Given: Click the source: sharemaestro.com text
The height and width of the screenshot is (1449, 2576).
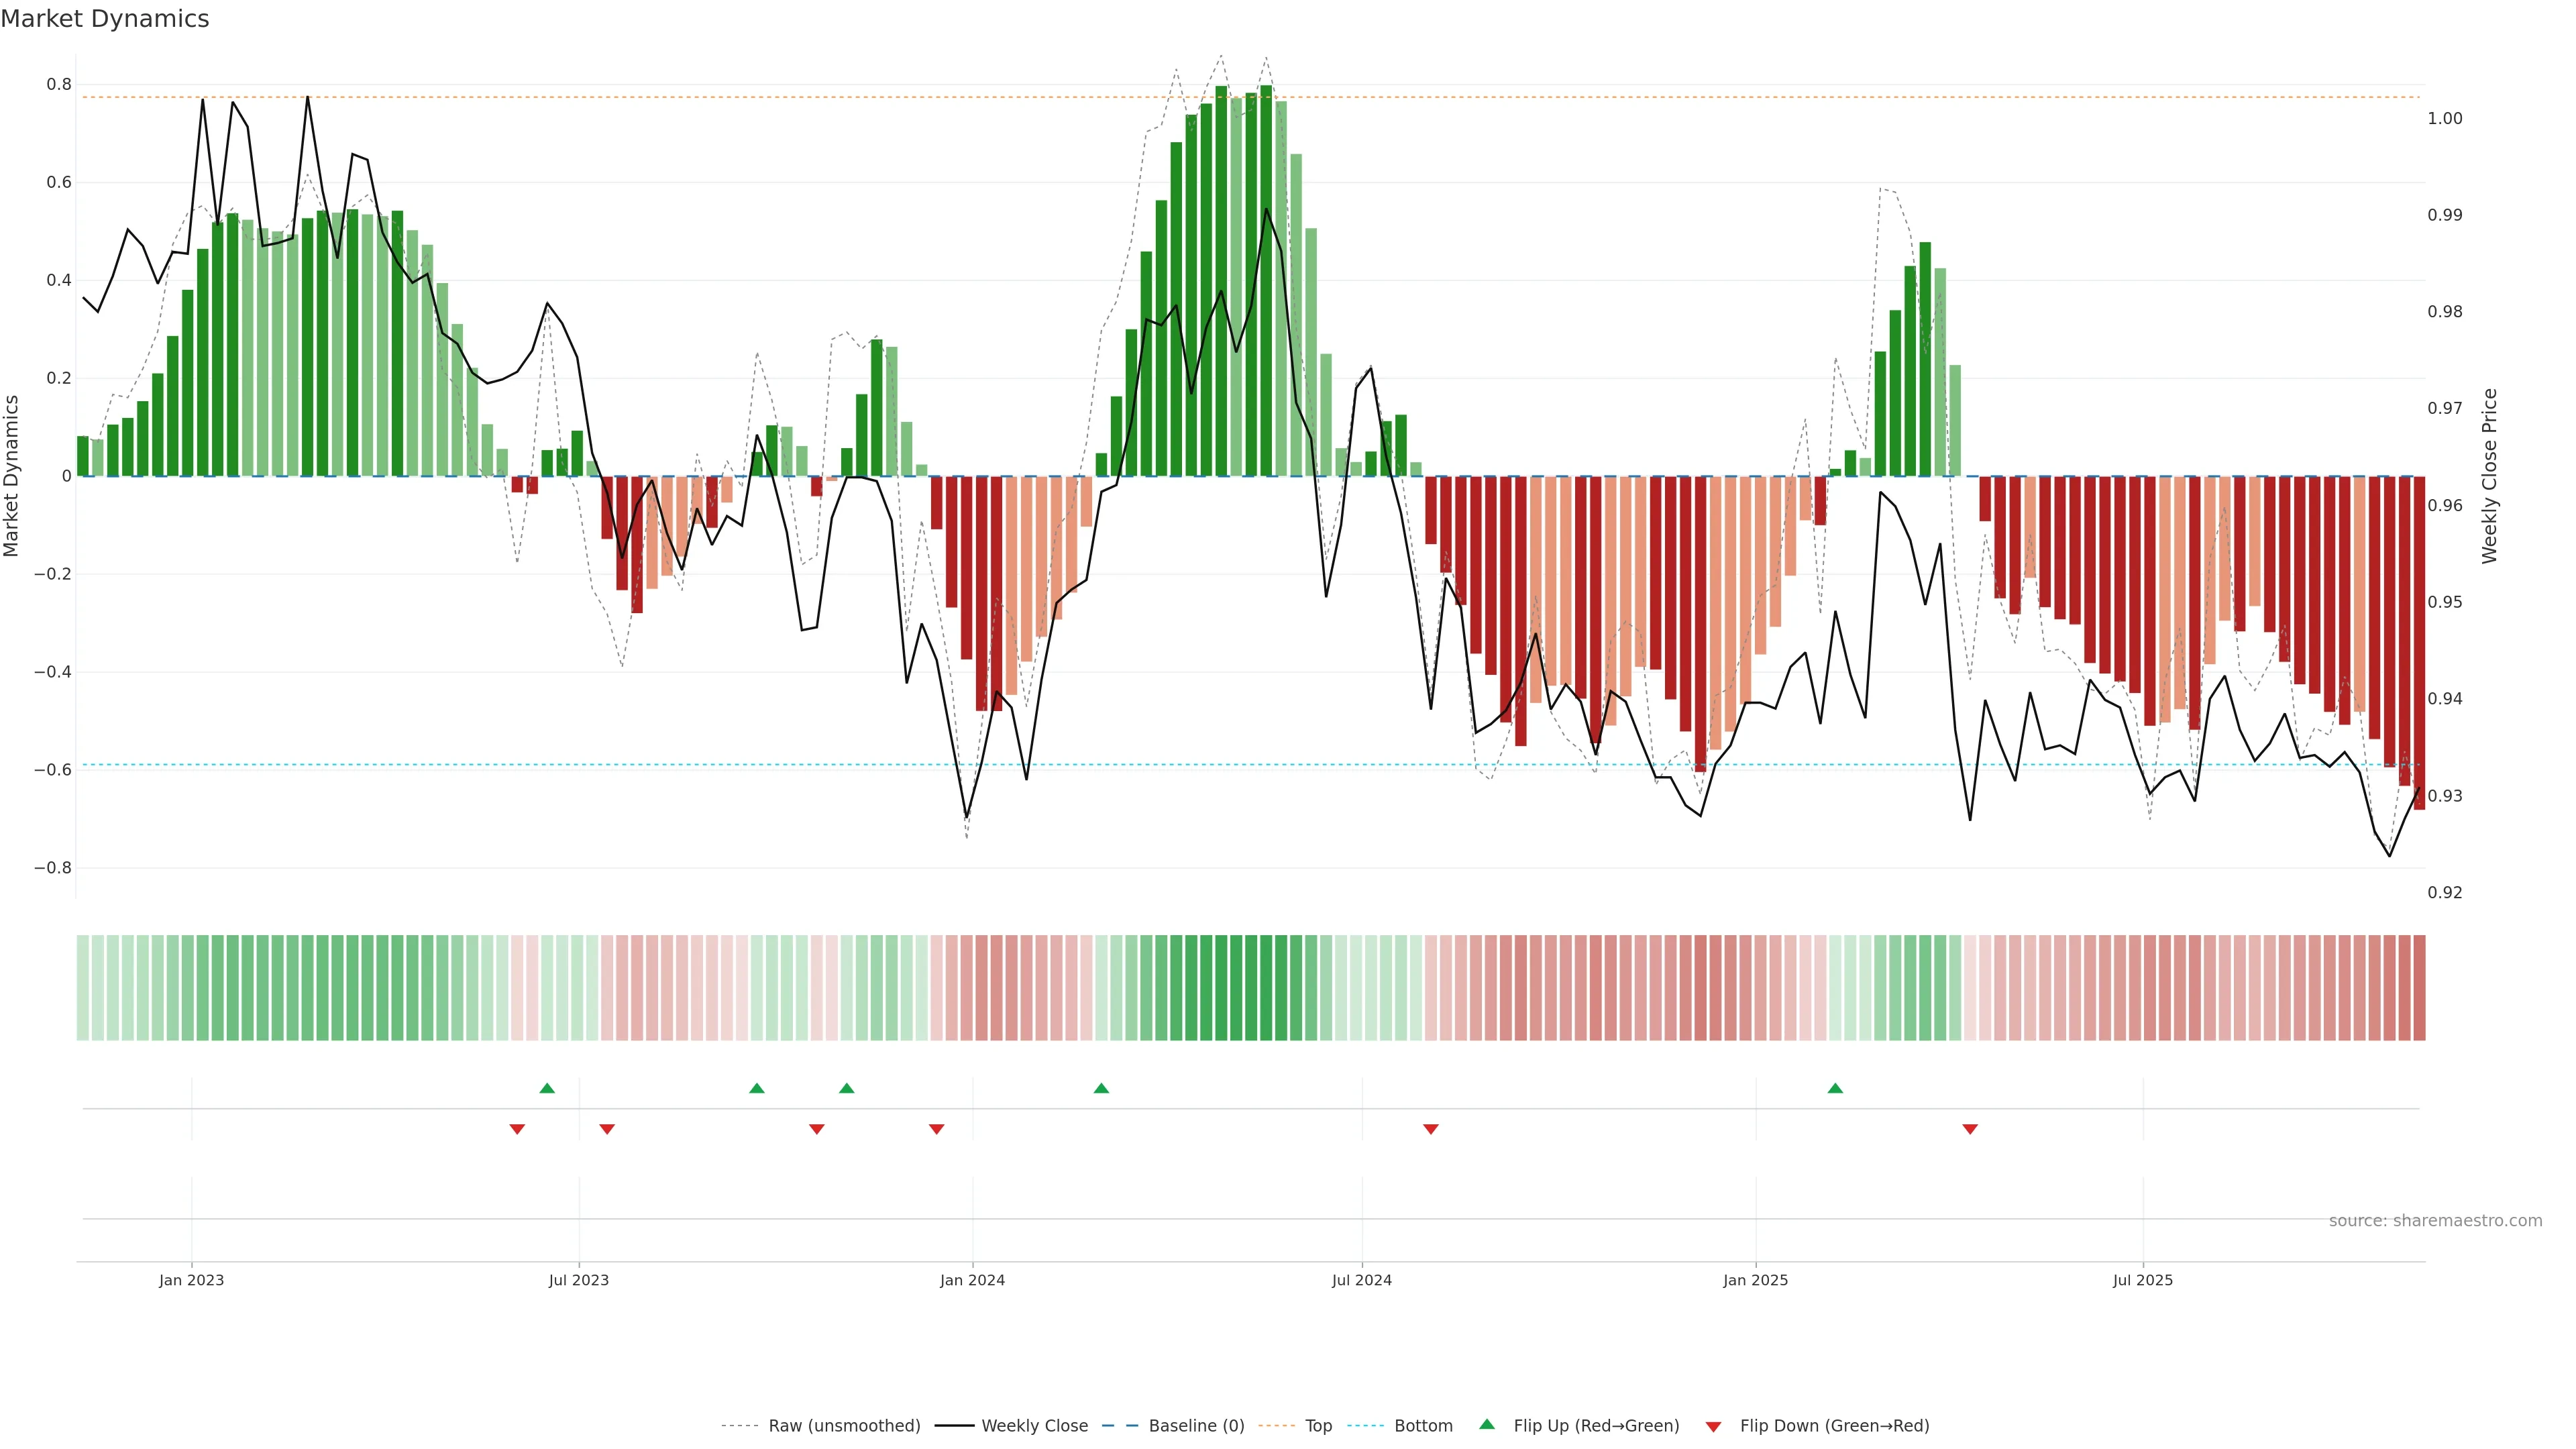Looking at the screenshot, I should [x=2435, y=1221].
